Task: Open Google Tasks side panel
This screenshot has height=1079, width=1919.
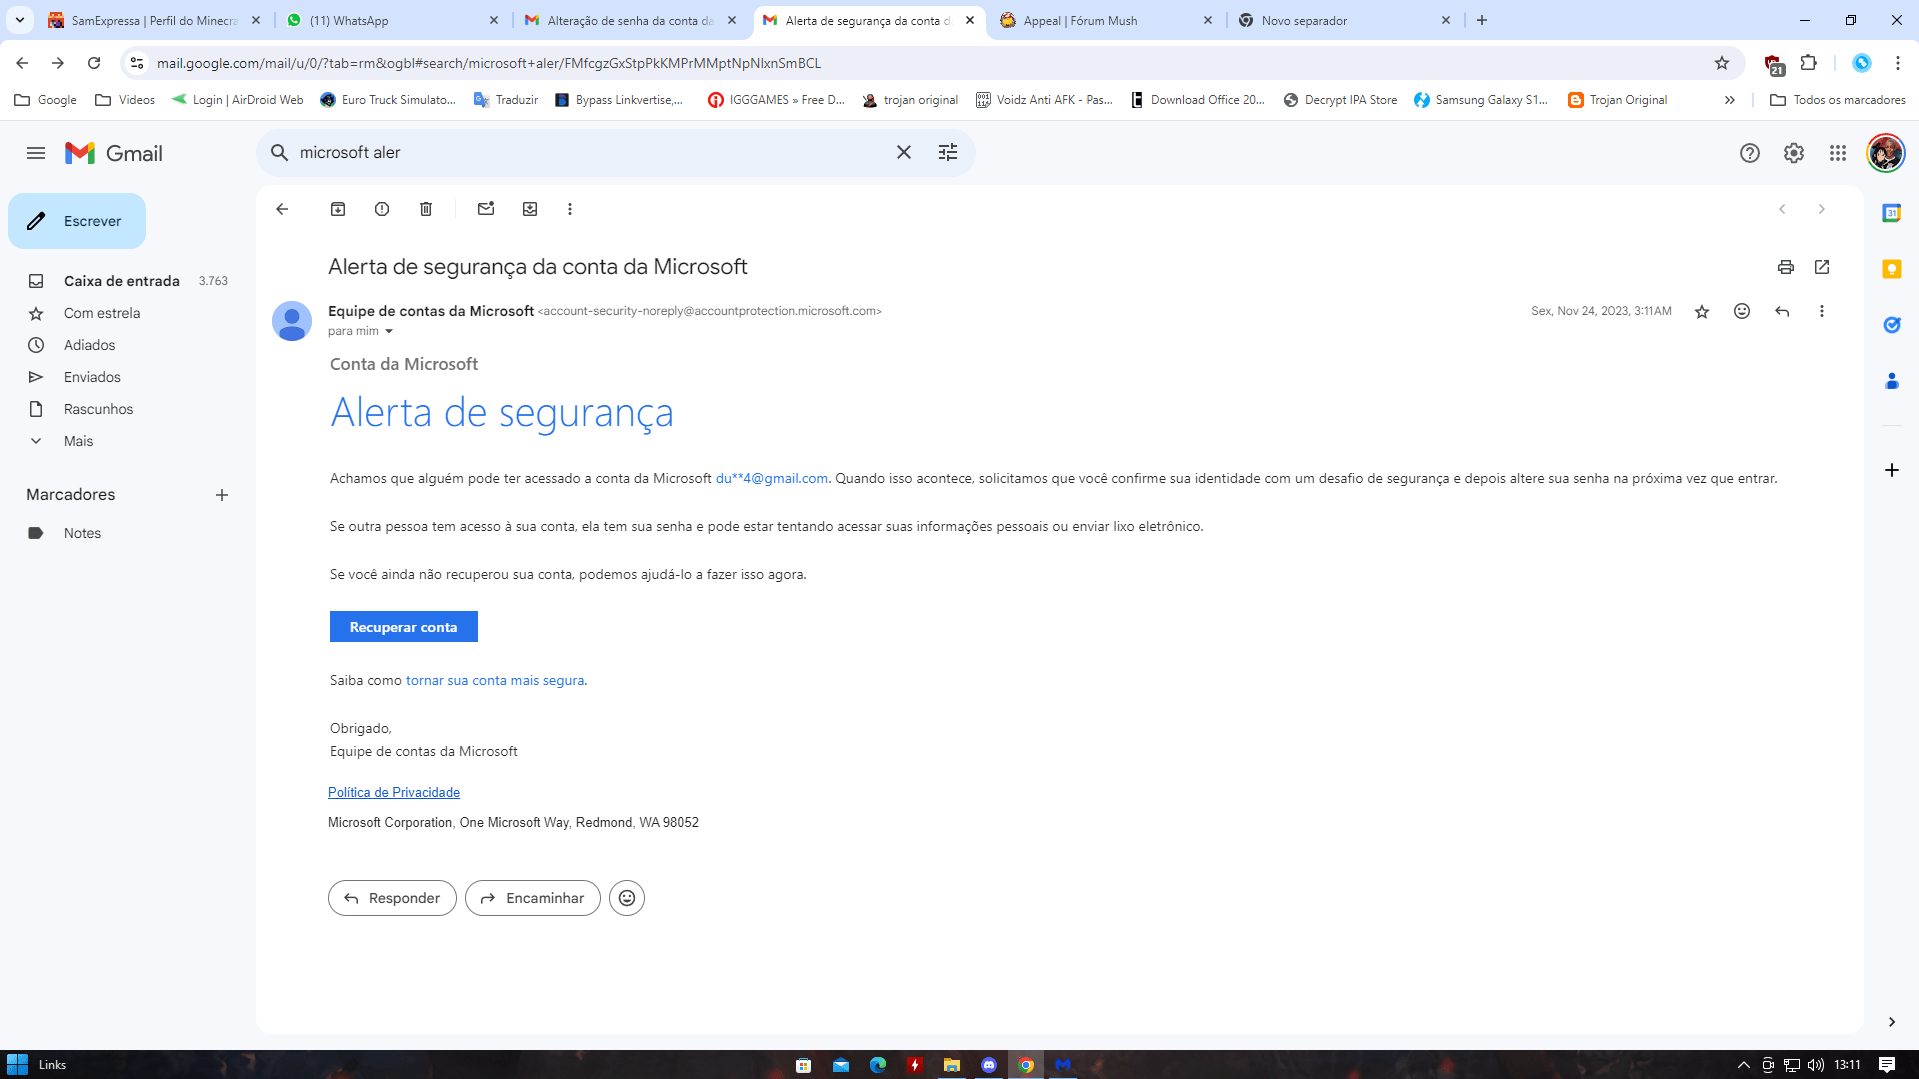Action: coord(1892,325)
